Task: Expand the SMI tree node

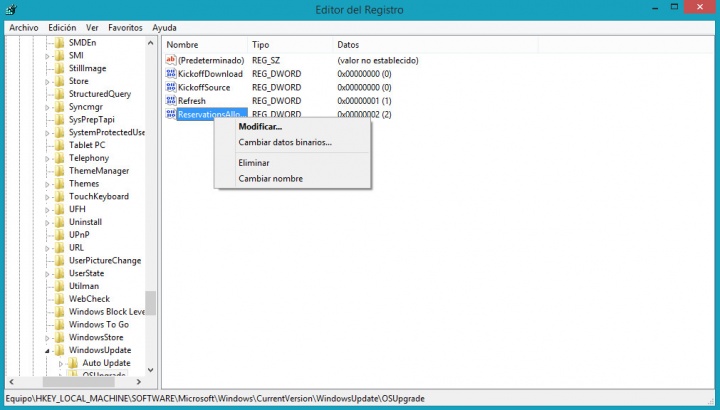Action: (47, 56)
